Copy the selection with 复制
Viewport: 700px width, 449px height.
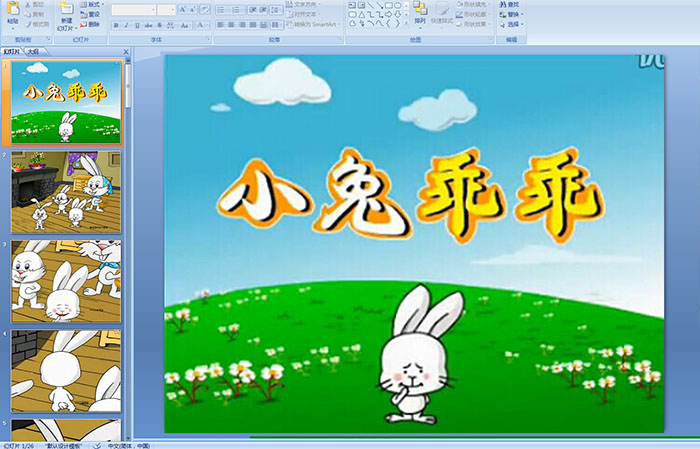point(35,14)
